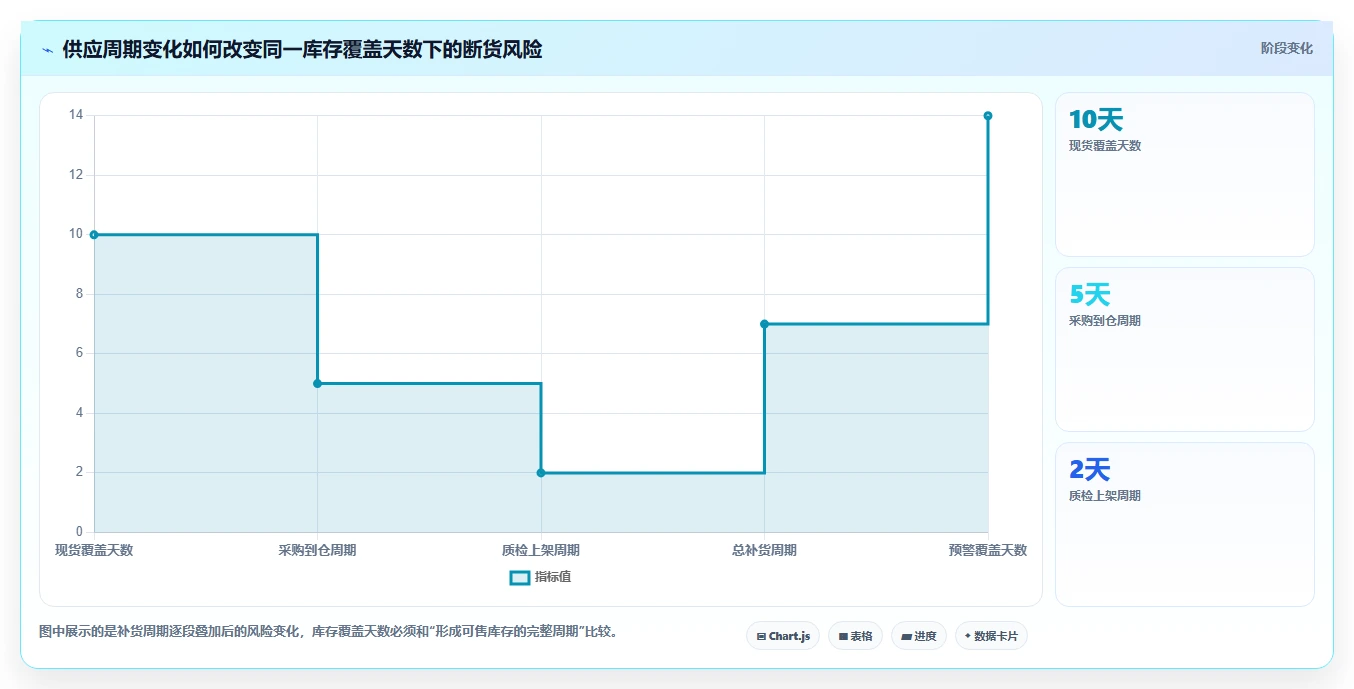Click the y-axis label 12
Viewport: 1354px width, 689px height.
tap(76, 175)
